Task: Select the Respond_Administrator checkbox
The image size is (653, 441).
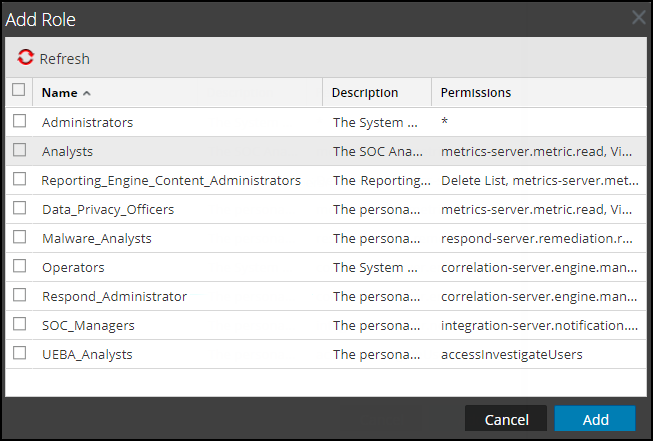Action: click(x=19, y=296)
